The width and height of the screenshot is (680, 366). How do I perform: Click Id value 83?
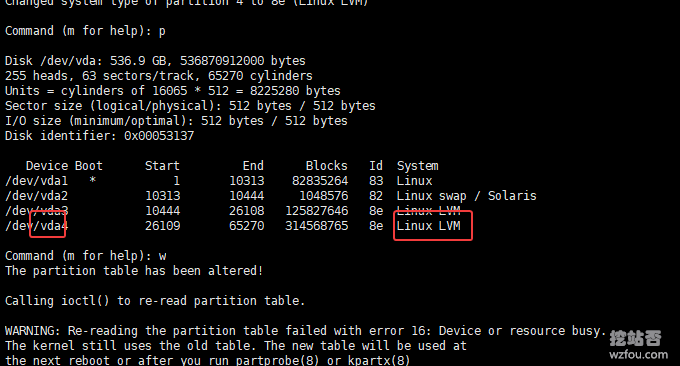click(x=376, y=181)
